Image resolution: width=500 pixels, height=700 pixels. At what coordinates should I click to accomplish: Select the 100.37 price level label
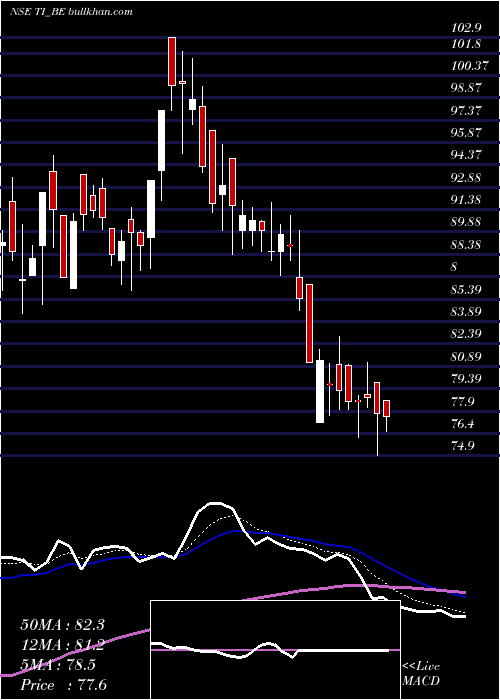tap(471, 66)
